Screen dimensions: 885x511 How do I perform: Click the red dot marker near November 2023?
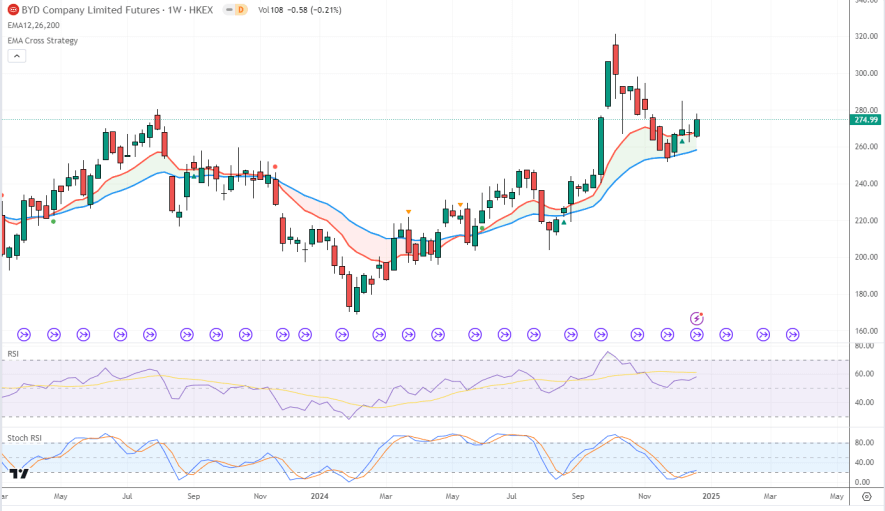pos(275,166)
